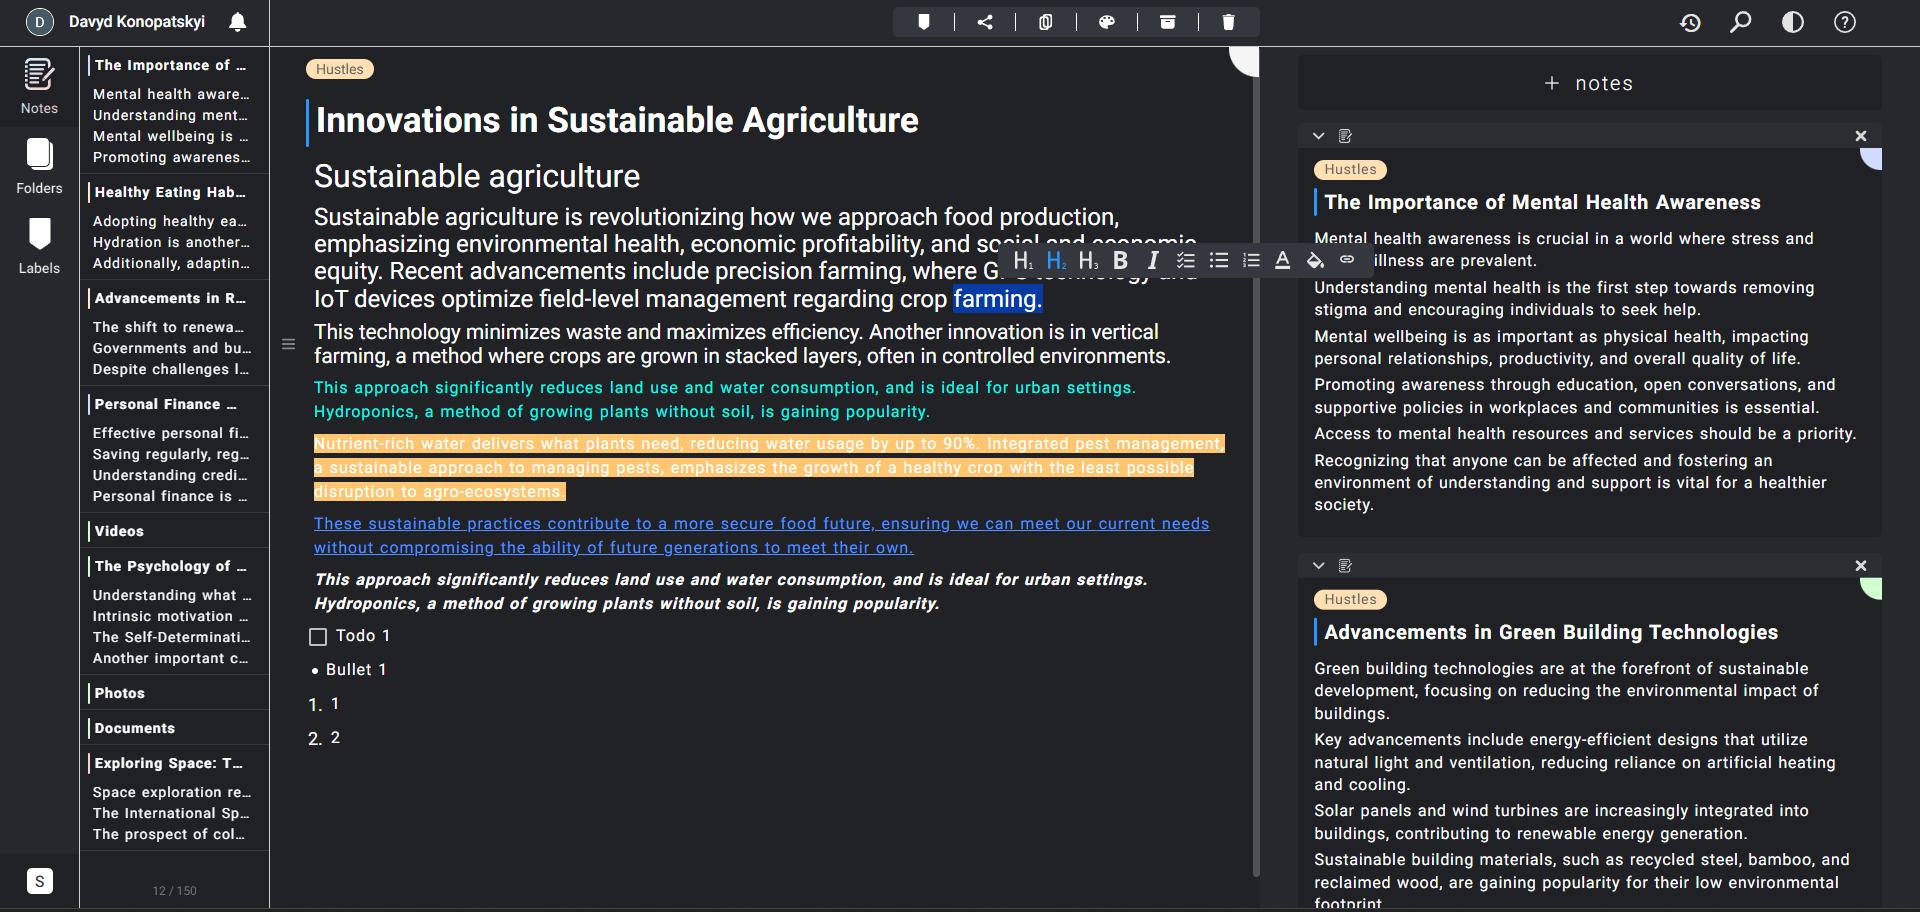Open the text color tool

tap(1283, 261)
